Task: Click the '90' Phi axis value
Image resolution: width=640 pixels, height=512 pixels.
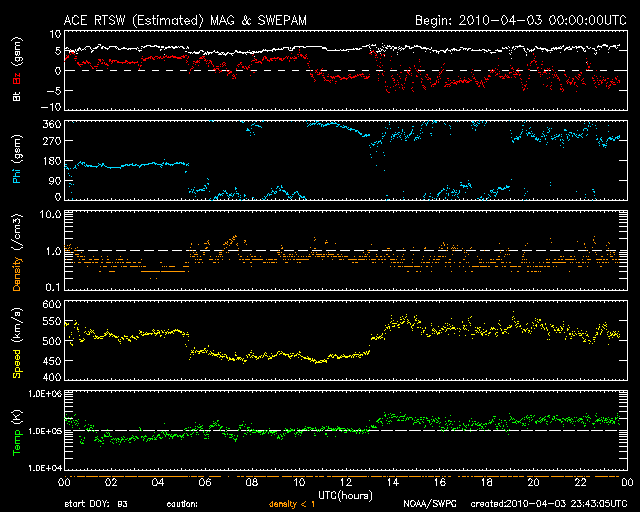Action: pos(55,180)
